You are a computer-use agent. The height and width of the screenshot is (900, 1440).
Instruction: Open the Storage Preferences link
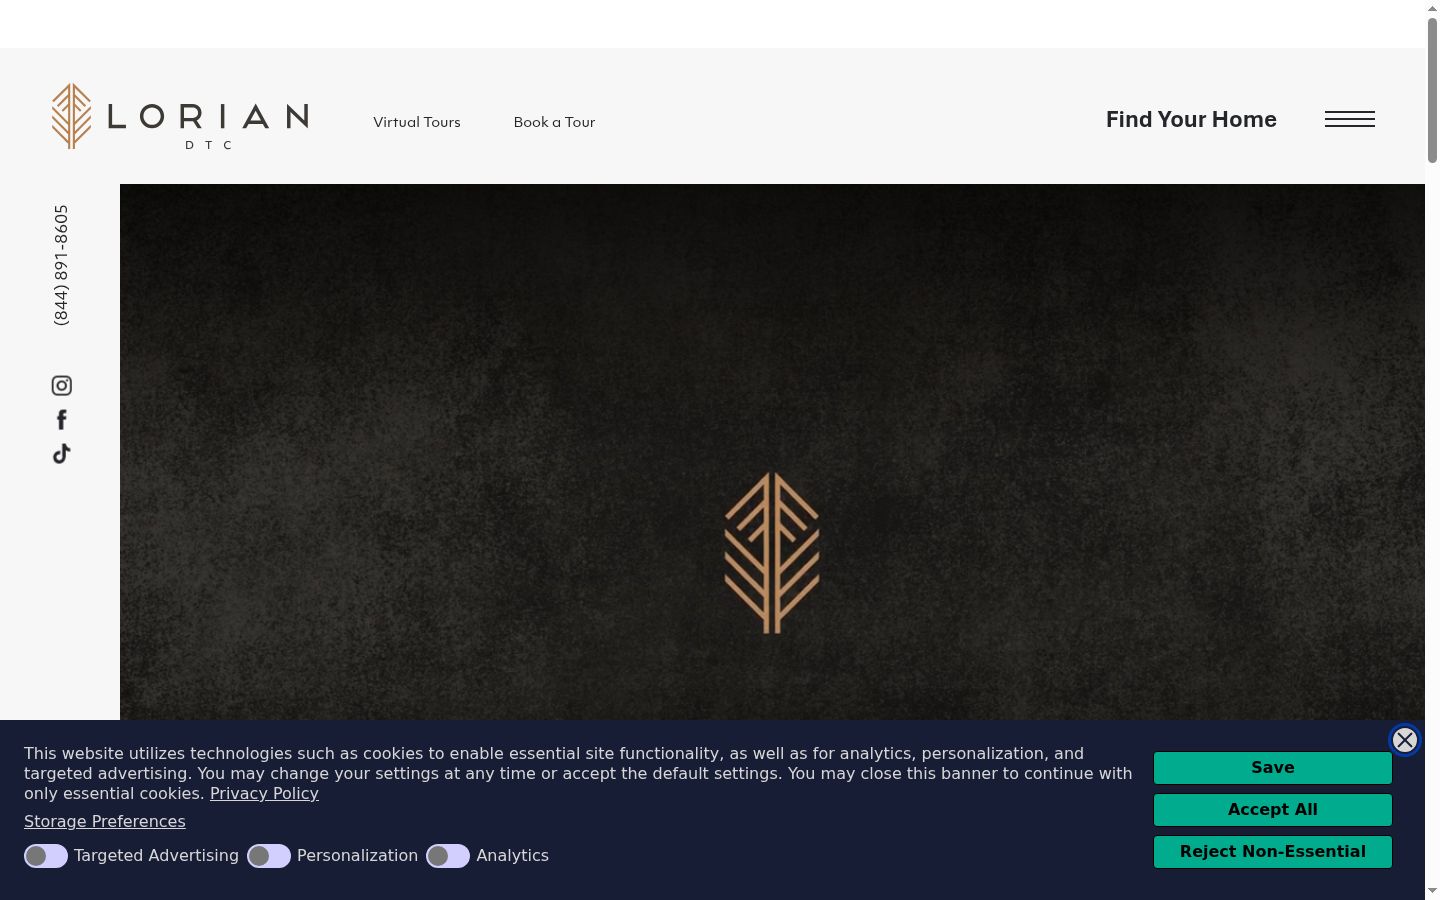pos(105,821)
